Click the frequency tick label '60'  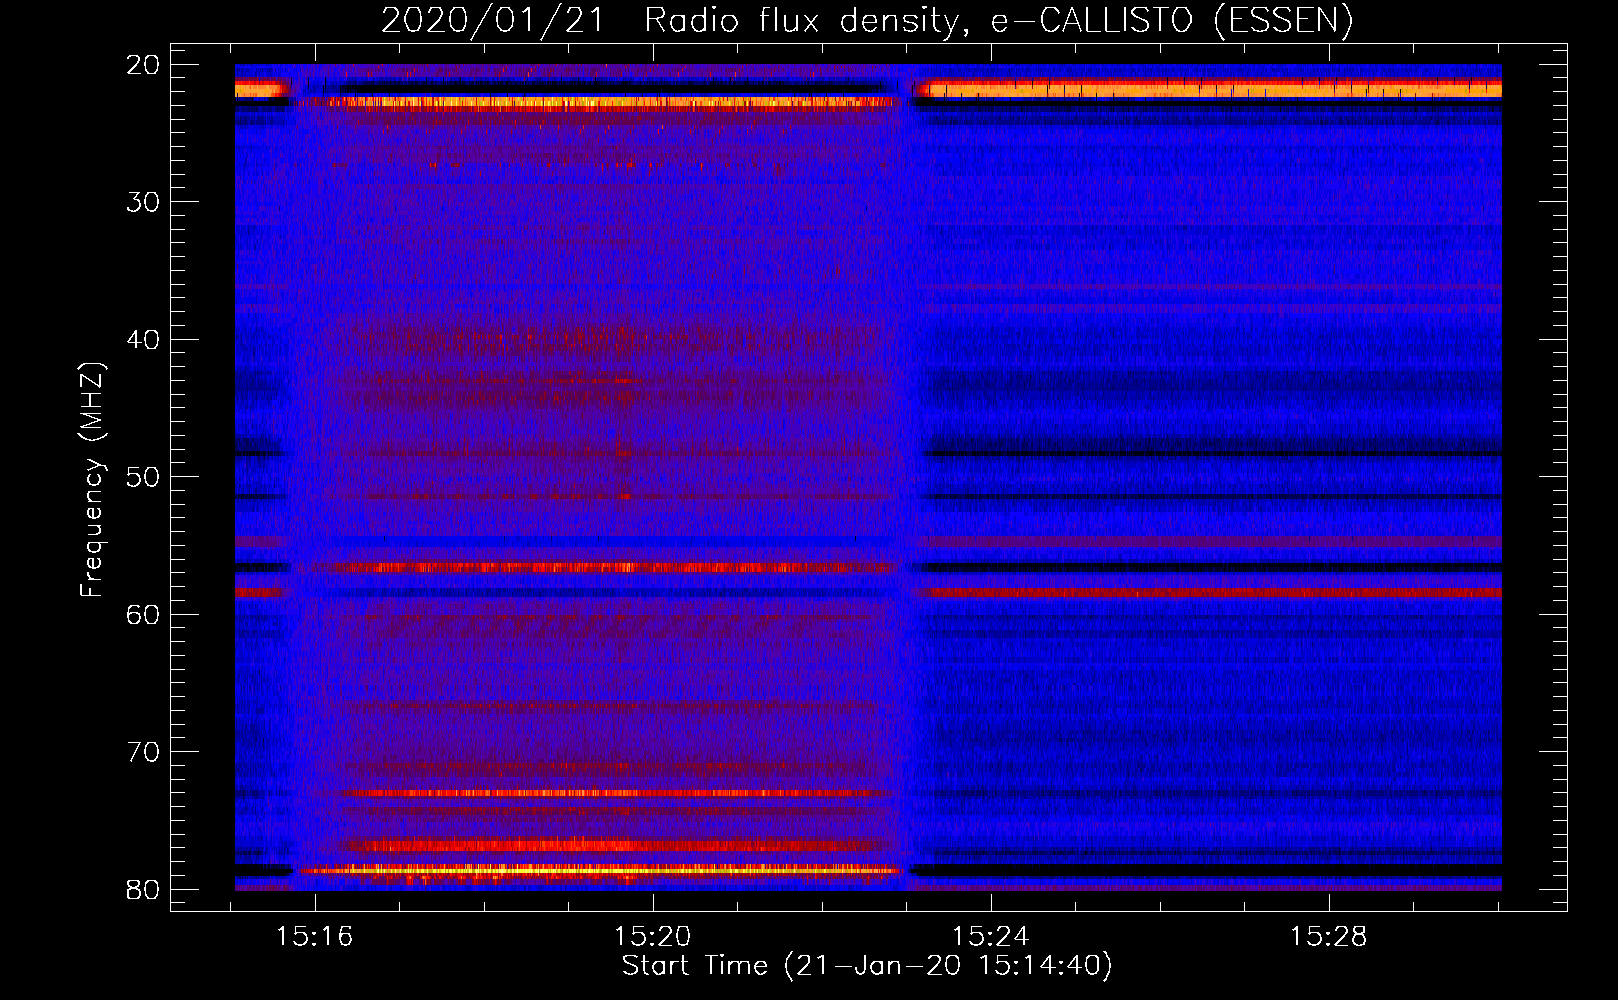[144, 614]
